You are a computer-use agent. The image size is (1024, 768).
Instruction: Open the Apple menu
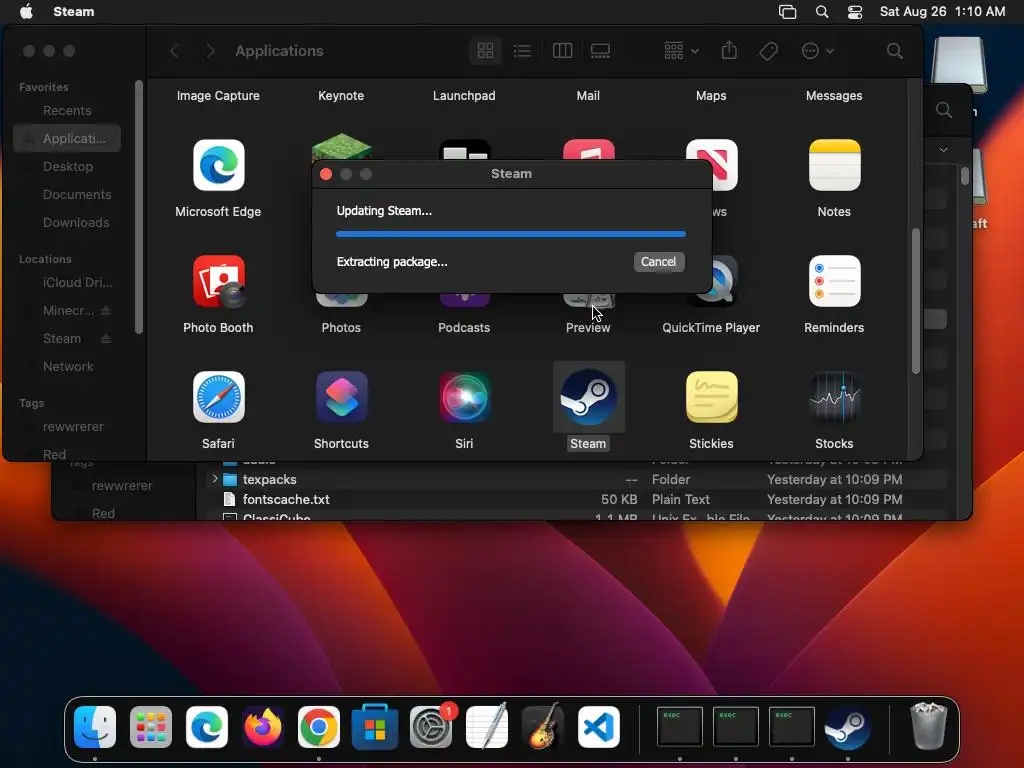(x=26, y=12)
